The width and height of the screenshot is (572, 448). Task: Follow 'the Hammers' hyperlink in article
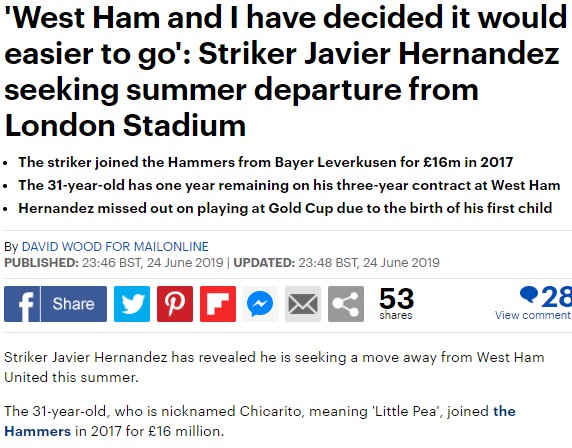point(260,421)
